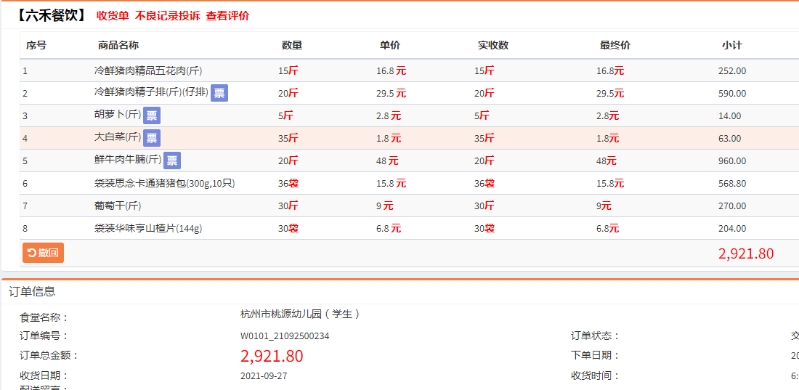Viewport: 799px width, 390px height.
Task: Click the 票 icon beside 鲜牛肉牛腩
Action: click(172, 161)
